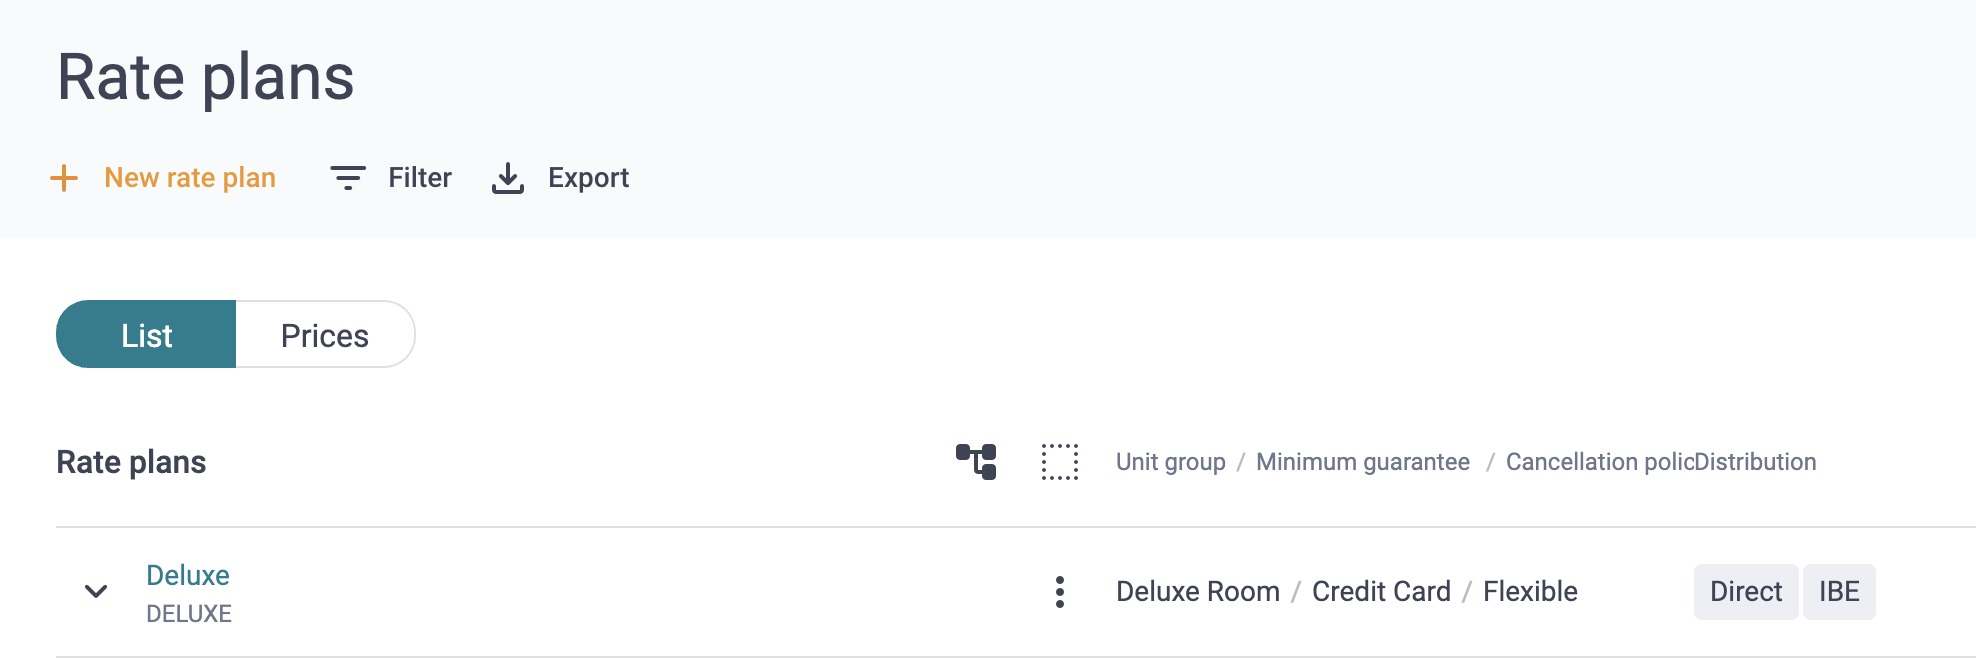
Task: Expand the Deluxe rate plan row
Action: coord(96,592)
